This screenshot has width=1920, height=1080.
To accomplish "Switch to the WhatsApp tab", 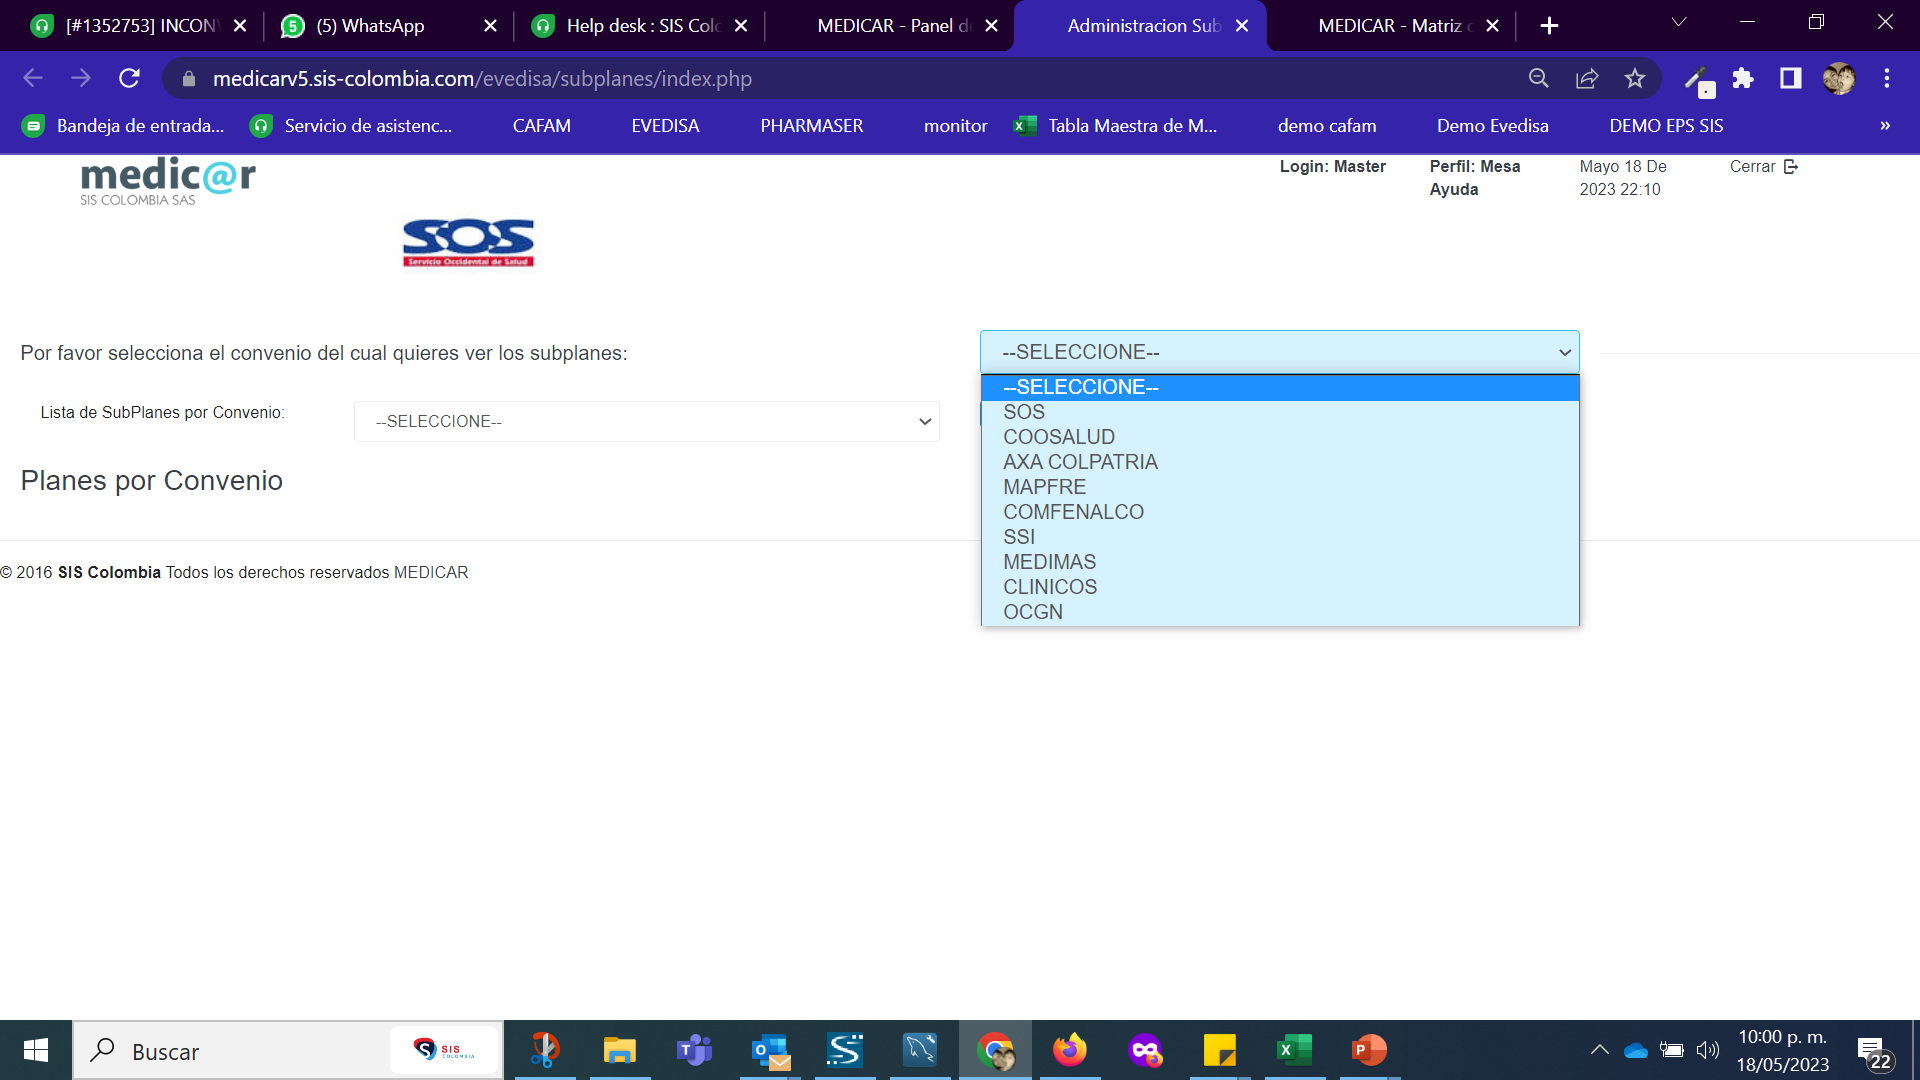I will [x=370, y=26].
